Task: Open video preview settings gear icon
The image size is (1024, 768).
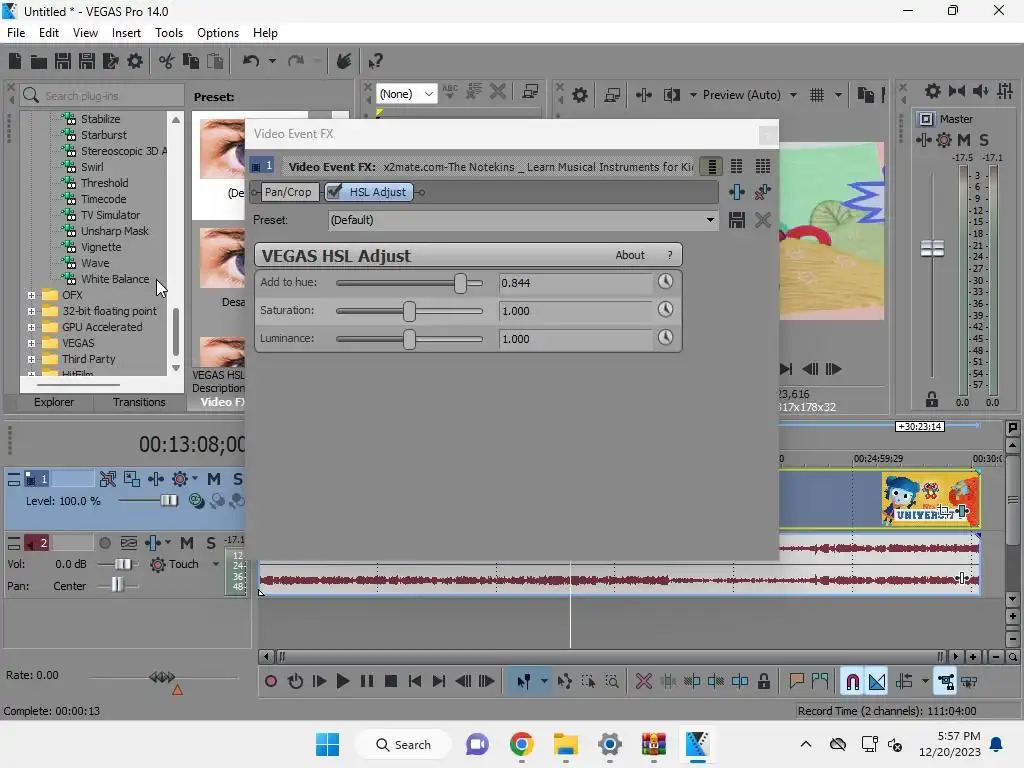Action: pyautogui.click(x=579, y=95)
